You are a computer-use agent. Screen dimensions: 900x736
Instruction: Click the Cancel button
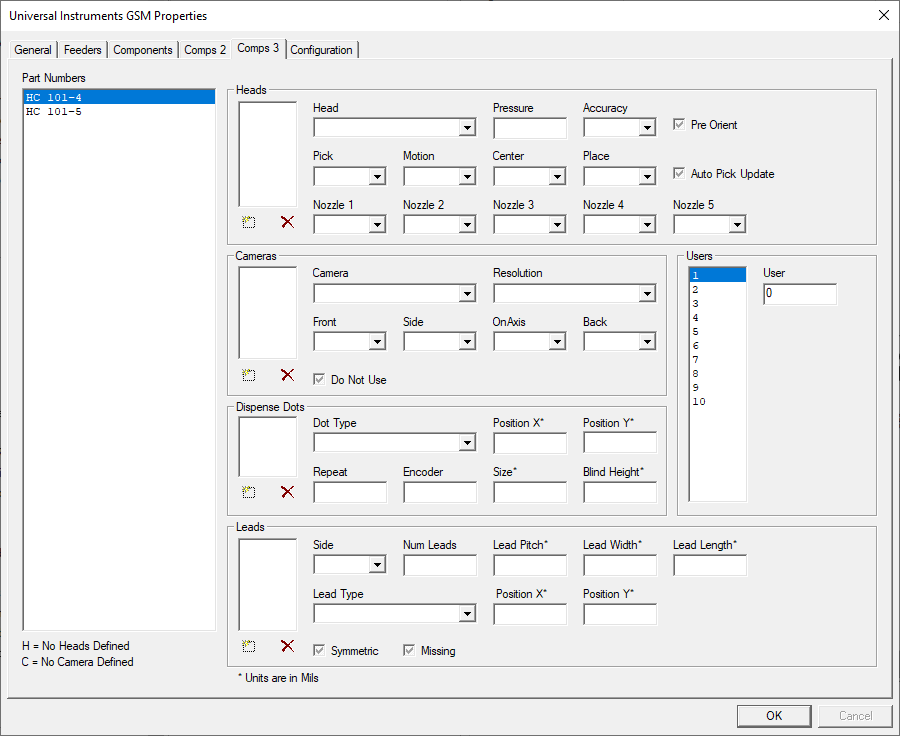click(x=855, y=715)
